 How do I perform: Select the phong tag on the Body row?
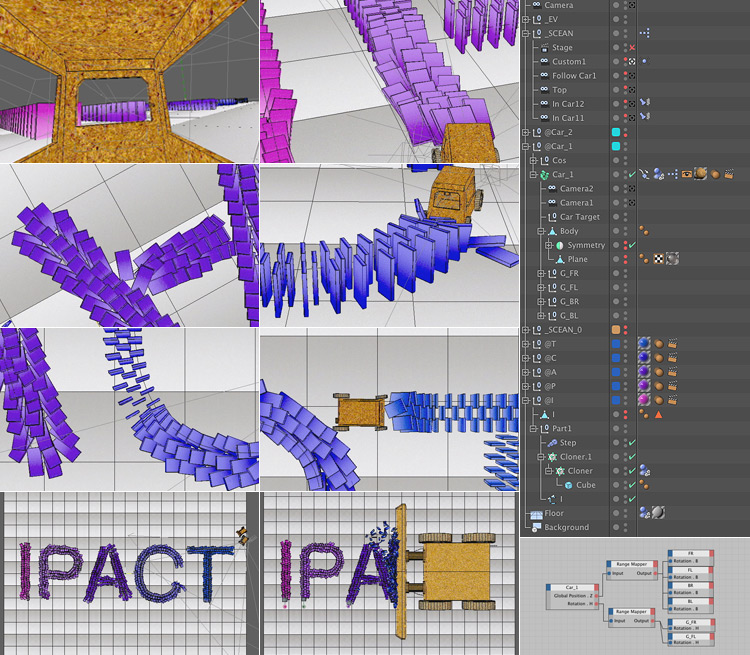tap(644, 231)
